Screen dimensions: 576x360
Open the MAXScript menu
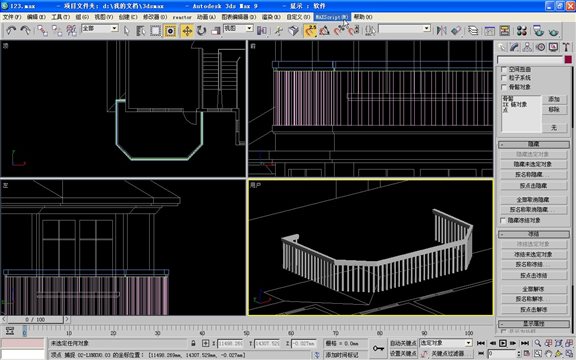click(332, 17)
